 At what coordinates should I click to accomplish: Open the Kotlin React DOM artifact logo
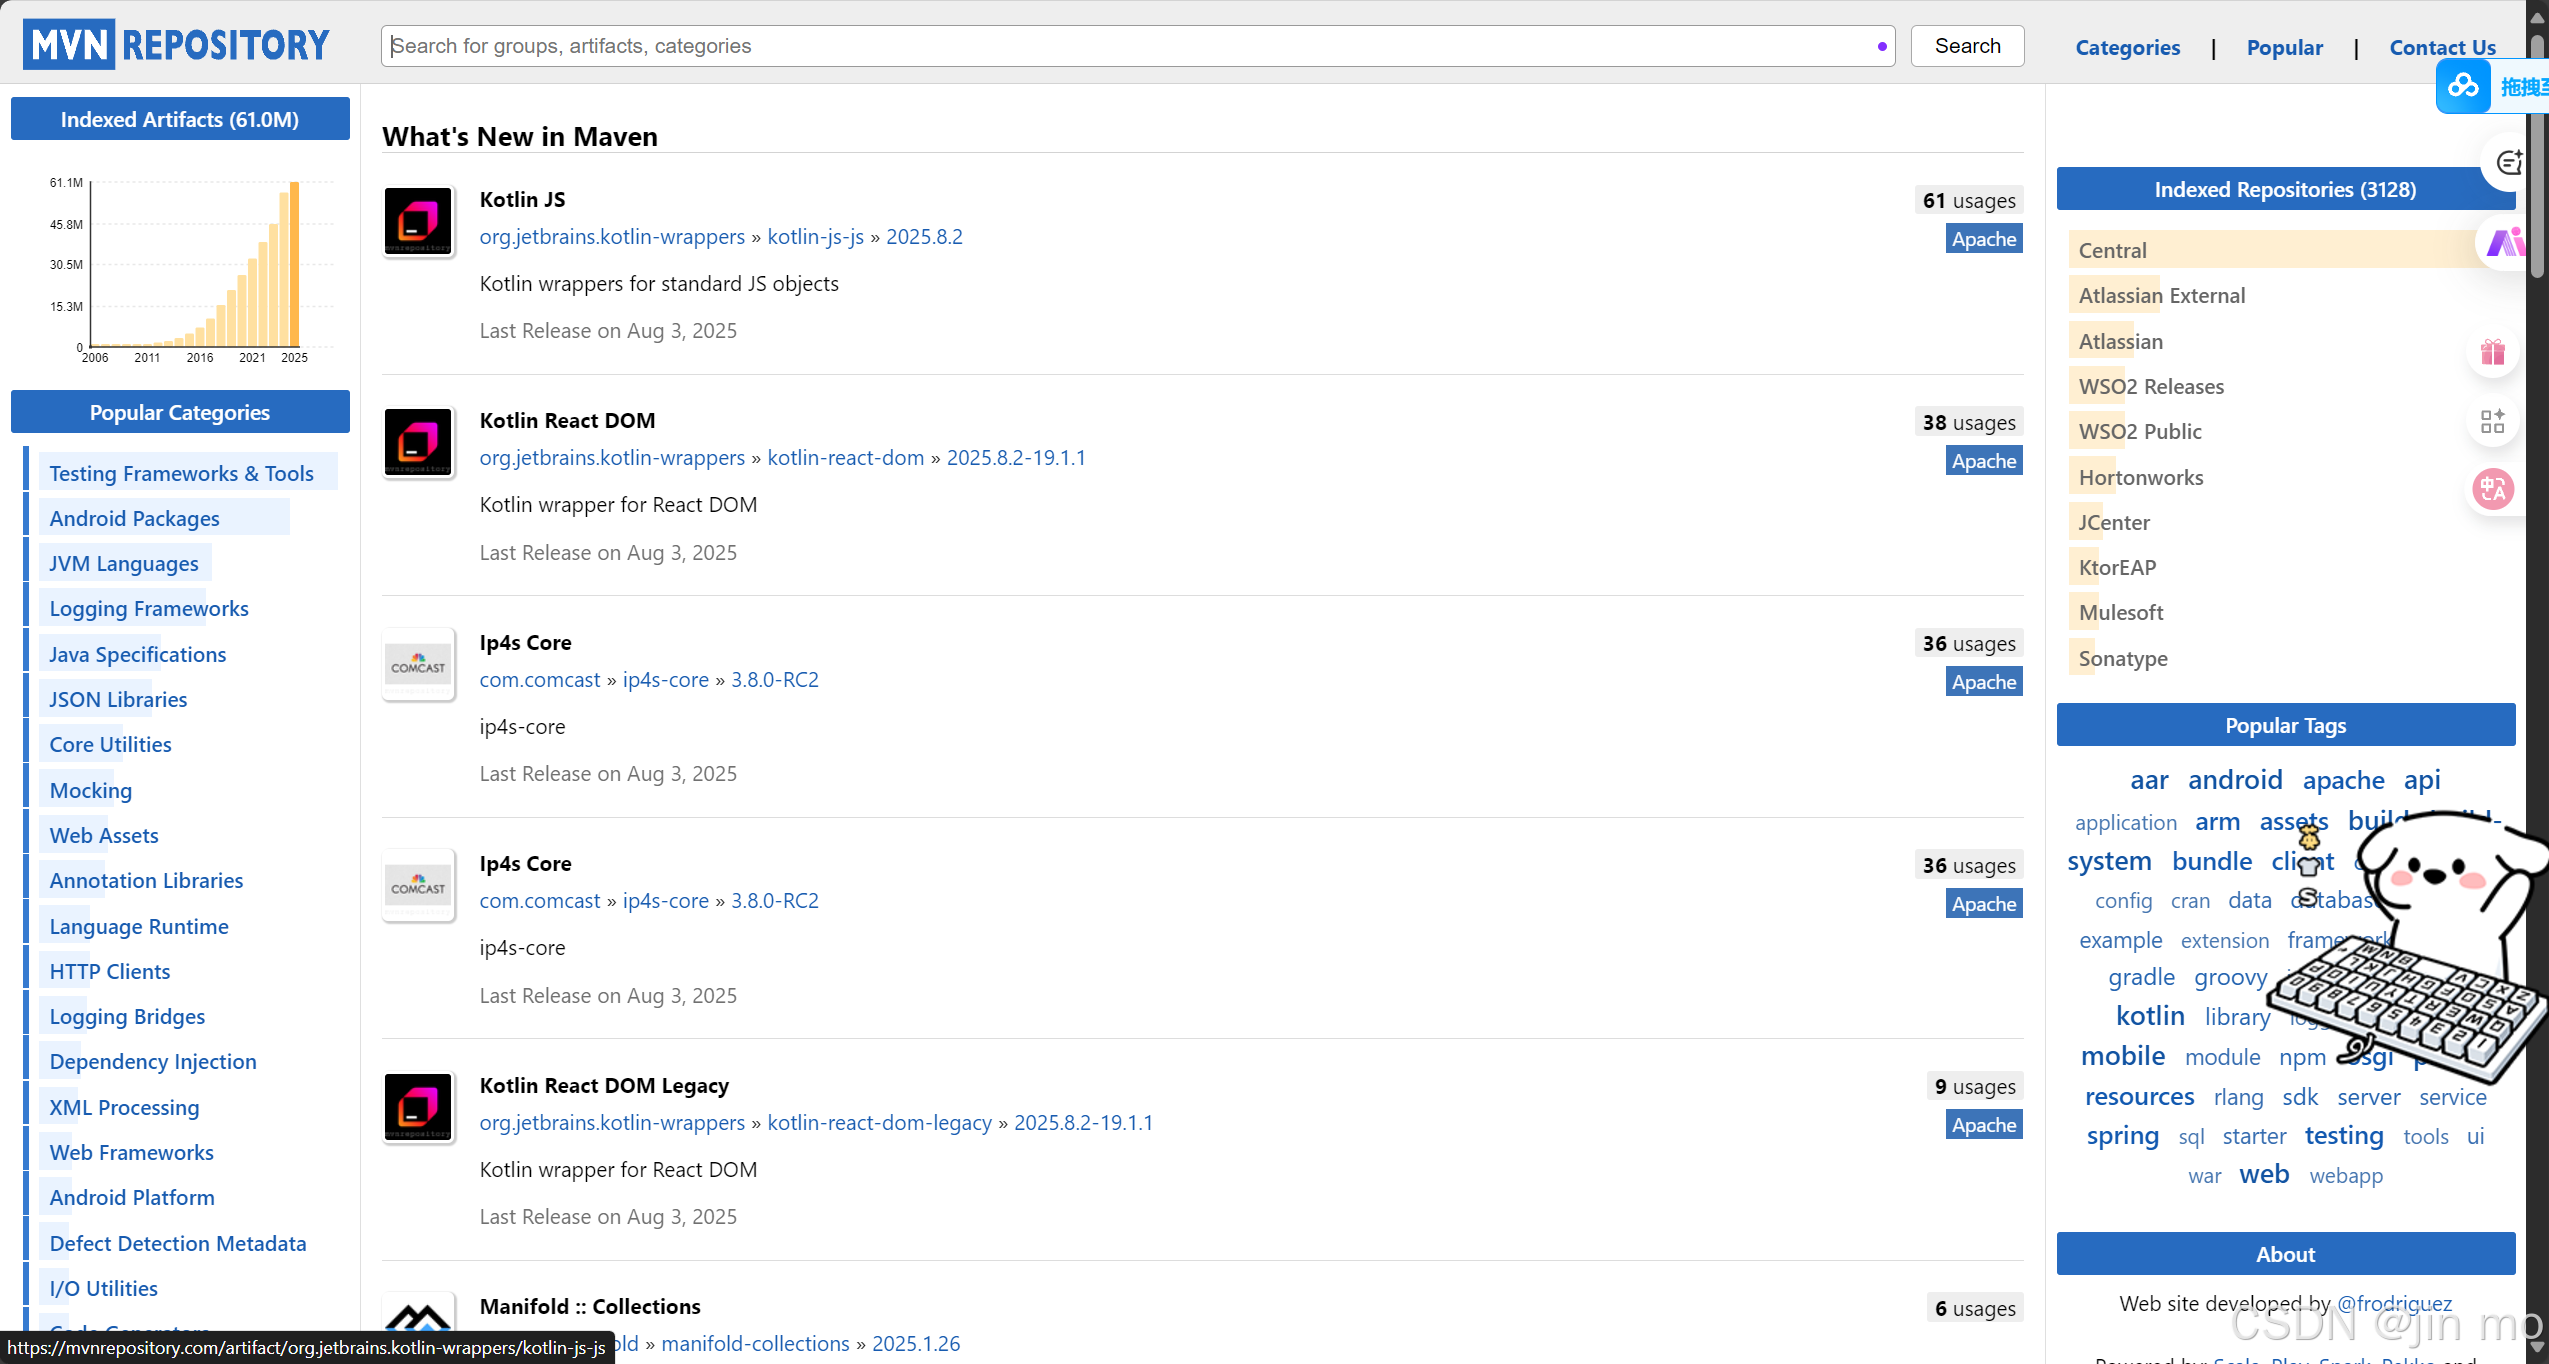pyautogui.click(x=418, y=442)
